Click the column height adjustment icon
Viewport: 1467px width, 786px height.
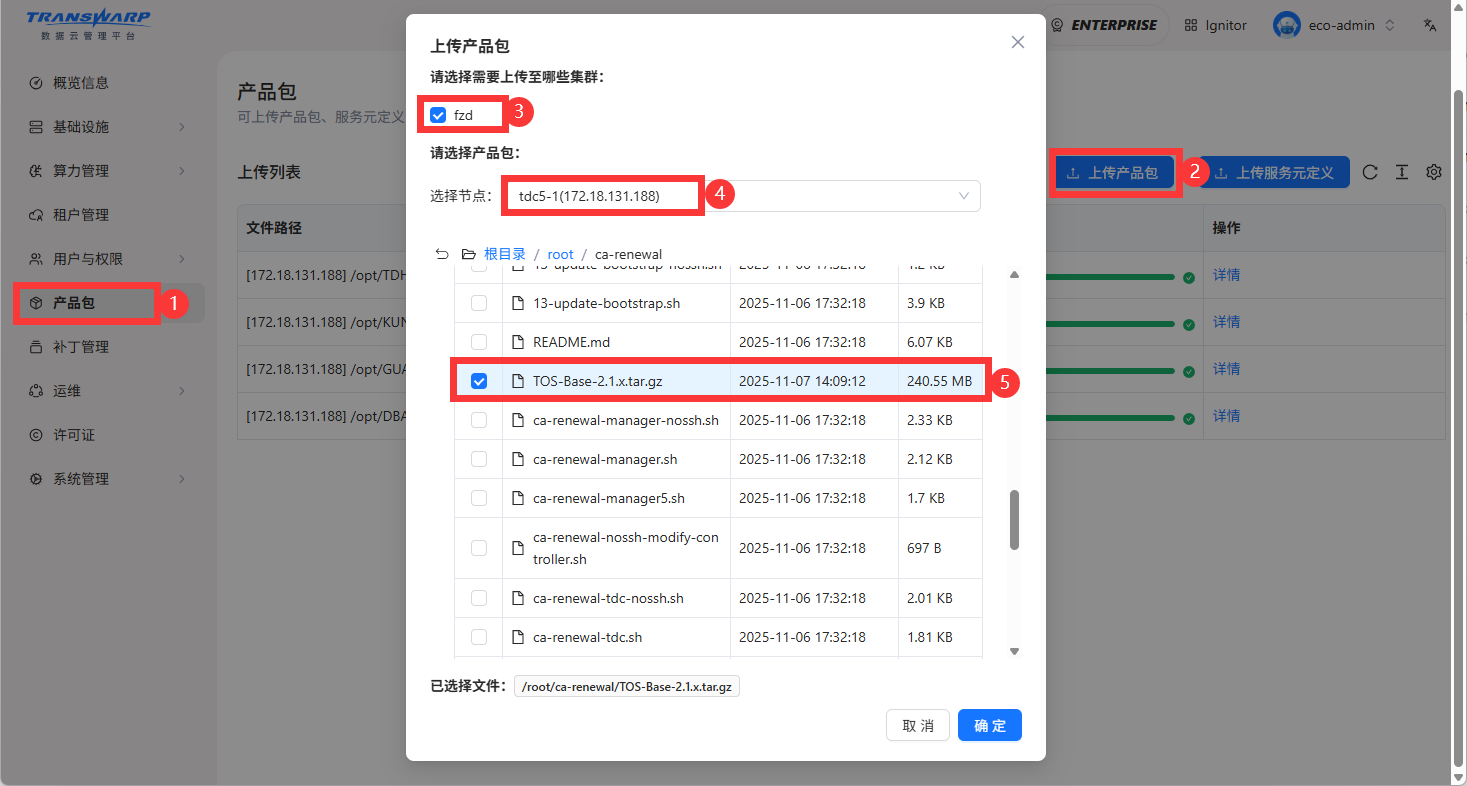click(x=1402, y=172)
